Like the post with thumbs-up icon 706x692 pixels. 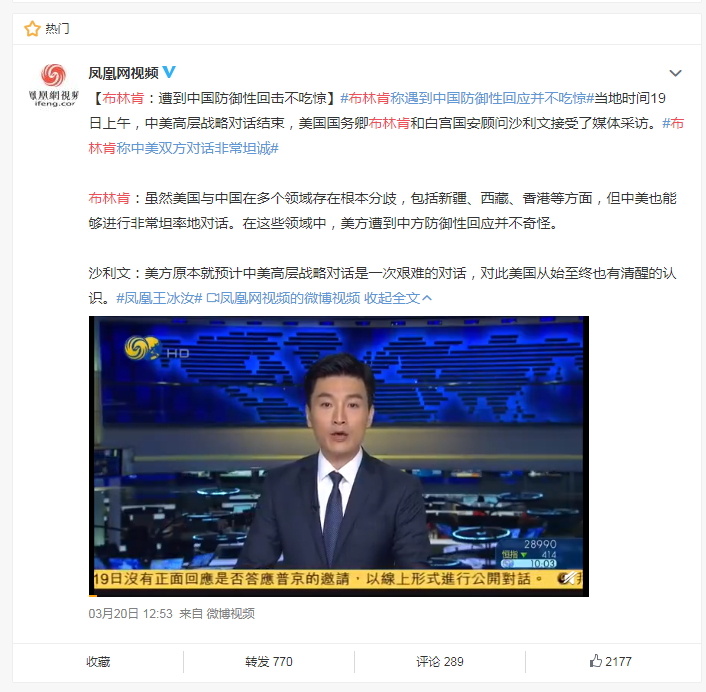[610, 661]
